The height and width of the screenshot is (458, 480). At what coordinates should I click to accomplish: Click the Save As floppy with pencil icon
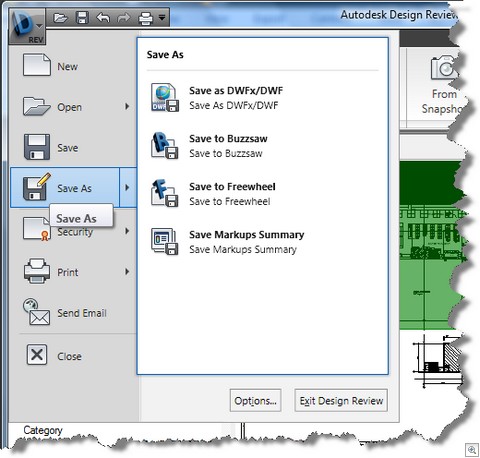click(37, 186)
